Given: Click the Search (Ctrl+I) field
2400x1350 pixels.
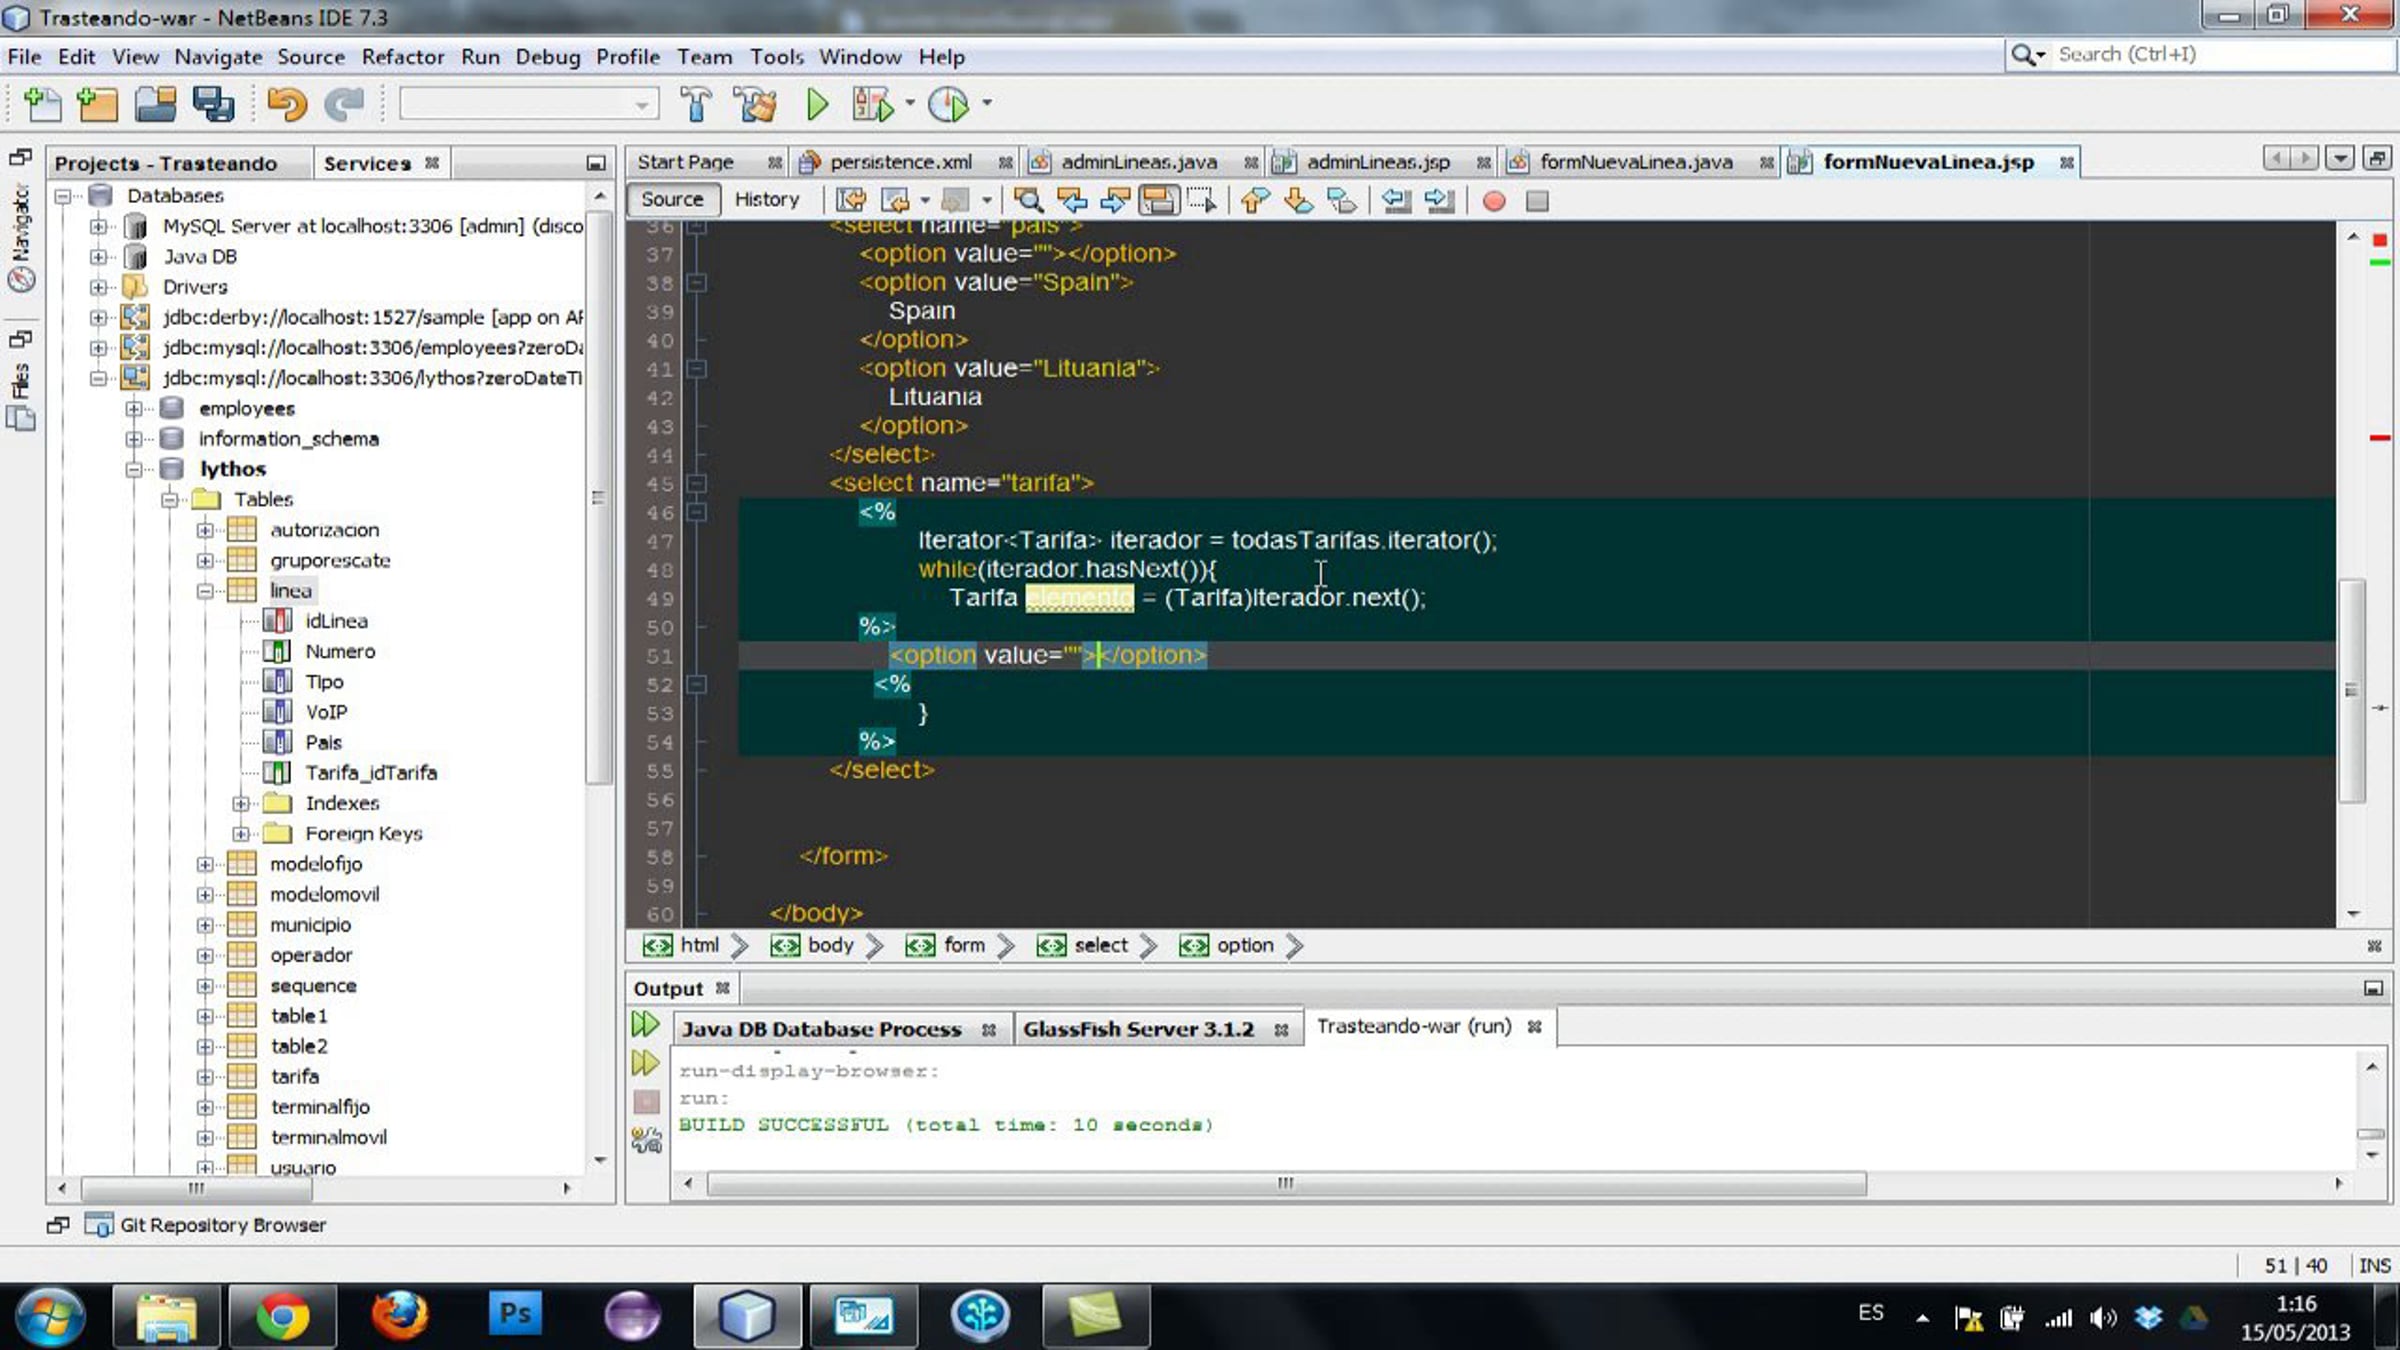Looking at the screenshot, I should tap(2200, 55).
